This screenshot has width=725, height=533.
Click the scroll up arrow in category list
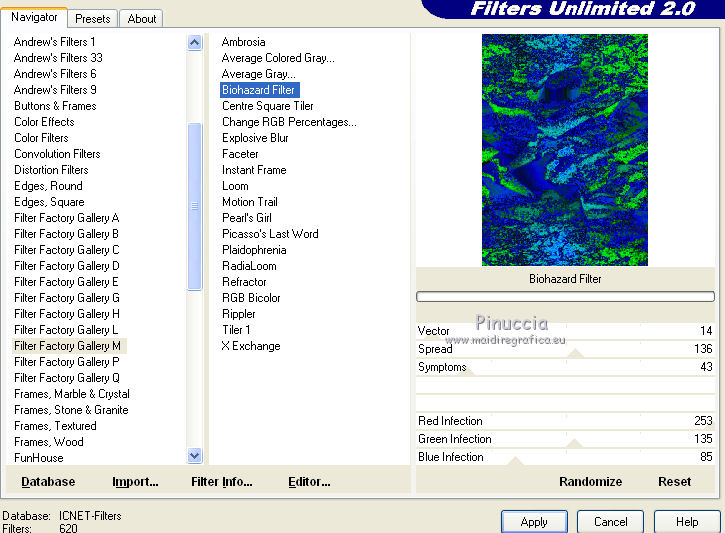[x=195, y=43]
